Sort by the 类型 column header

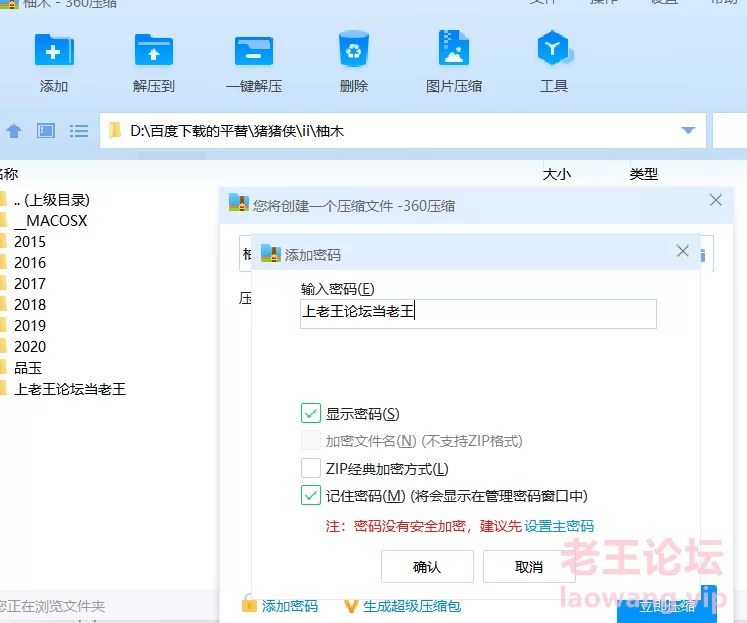tap(643, 174)
